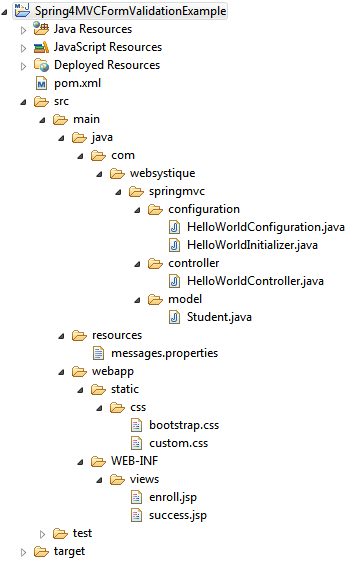Click the configuration folder icon

tap(155, 209)
